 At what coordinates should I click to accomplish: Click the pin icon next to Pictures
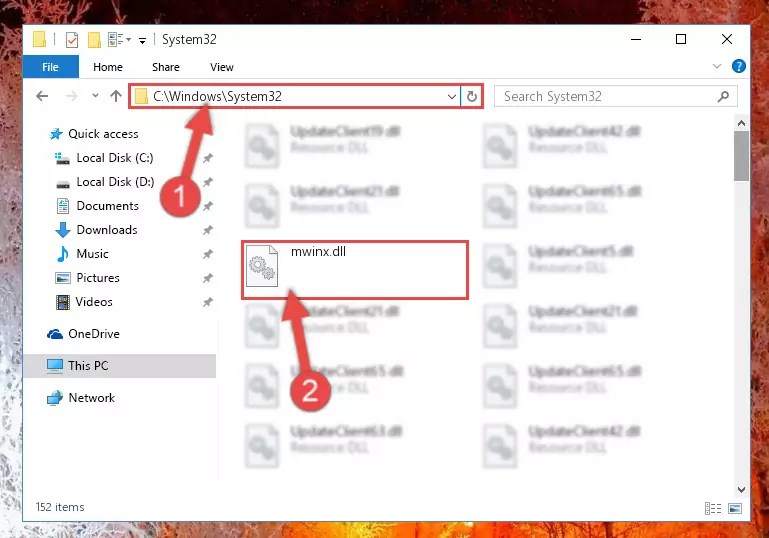click(208, 278)
